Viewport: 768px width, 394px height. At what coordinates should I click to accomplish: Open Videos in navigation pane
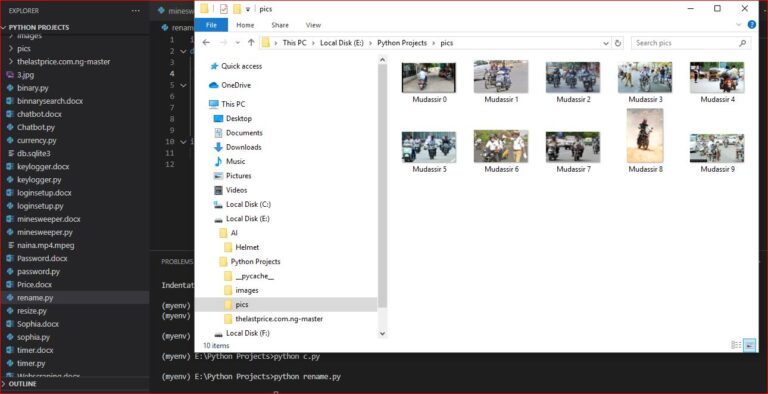click(x=230, y=190)
